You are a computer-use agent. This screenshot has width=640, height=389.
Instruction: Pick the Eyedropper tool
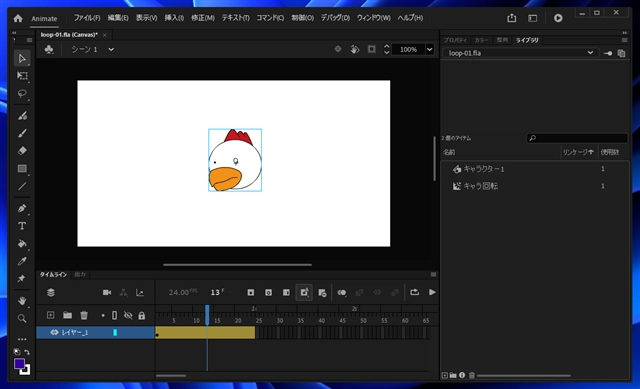coord(22,261)
